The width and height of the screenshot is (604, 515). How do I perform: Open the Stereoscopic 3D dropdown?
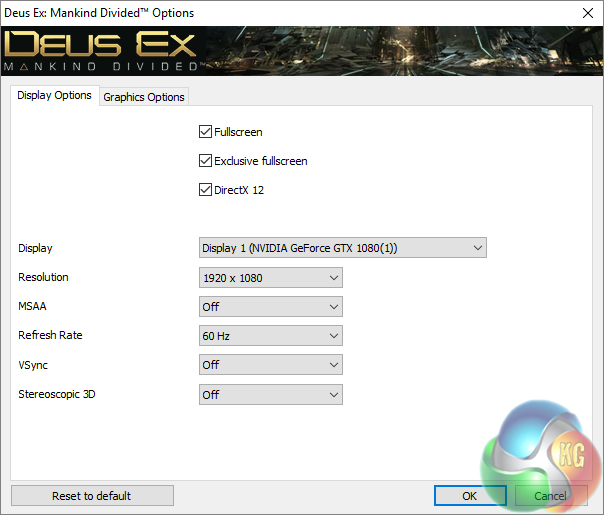point(270,394)
